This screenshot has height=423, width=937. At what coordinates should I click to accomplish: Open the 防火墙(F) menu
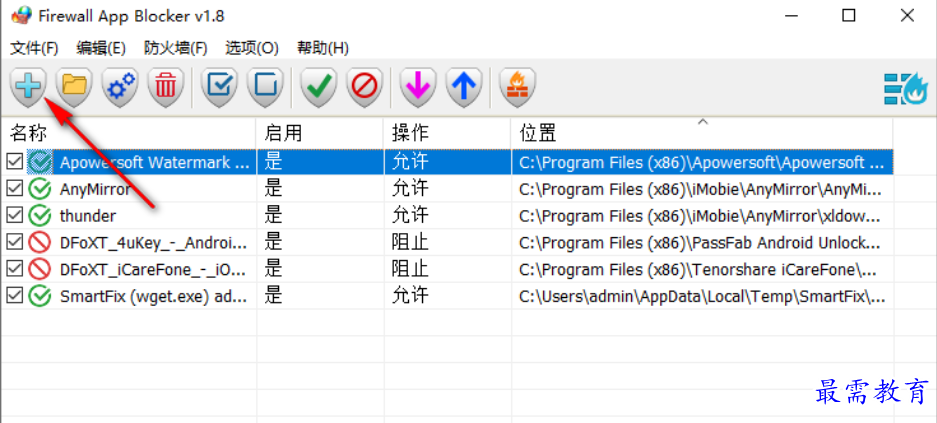click(176, 48)
